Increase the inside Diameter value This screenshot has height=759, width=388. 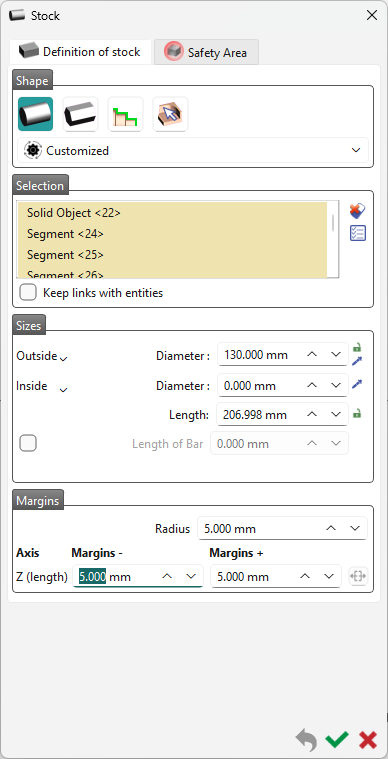click(x=312, y=385)
